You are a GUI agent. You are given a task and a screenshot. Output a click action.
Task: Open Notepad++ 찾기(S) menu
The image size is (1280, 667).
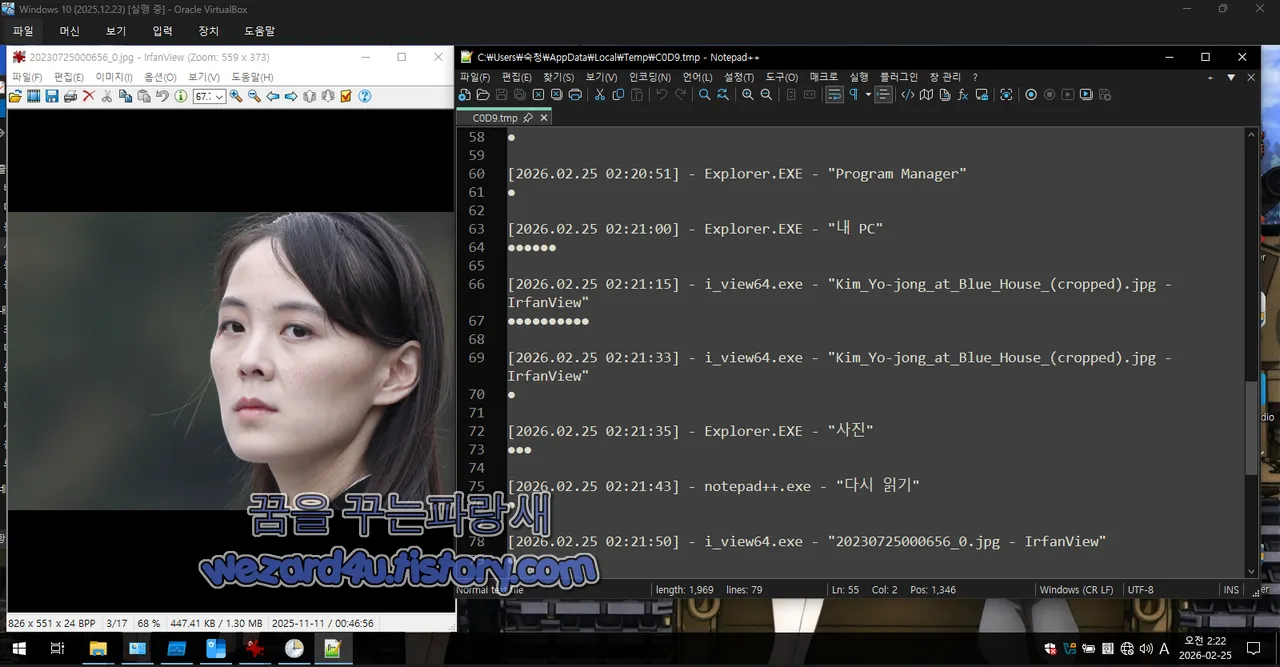pos(559,77)
